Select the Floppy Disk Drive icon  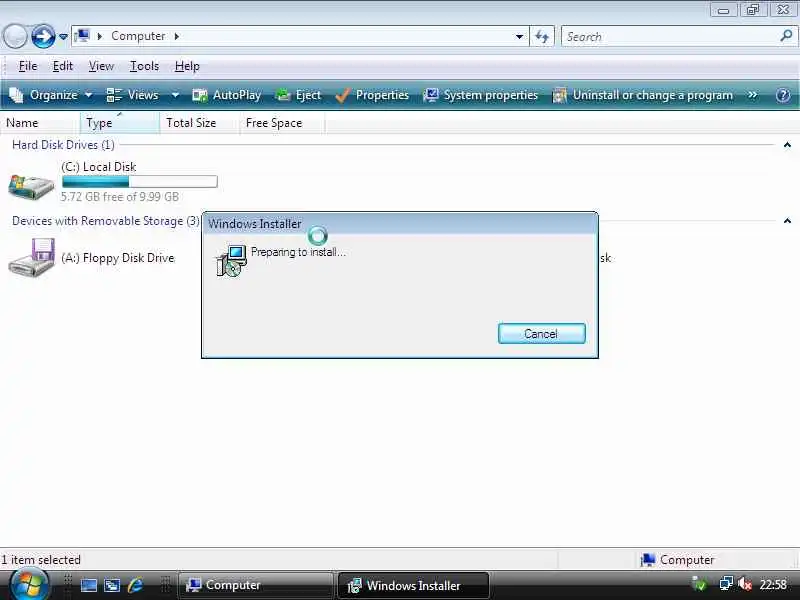[x=32, y=258]
